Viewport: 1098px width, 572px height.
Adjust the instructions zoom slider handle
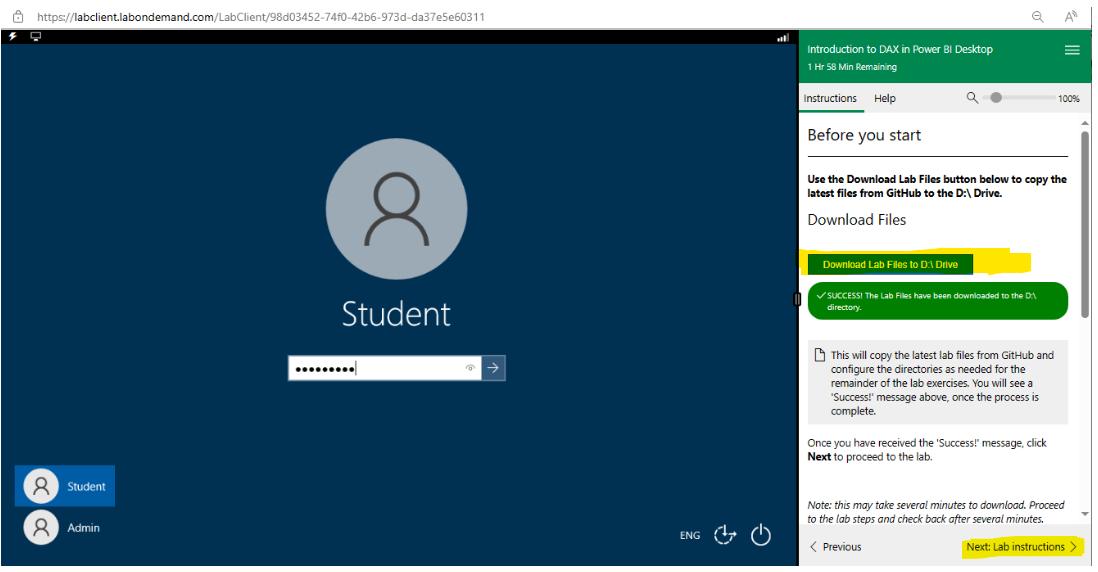[996, 98]
